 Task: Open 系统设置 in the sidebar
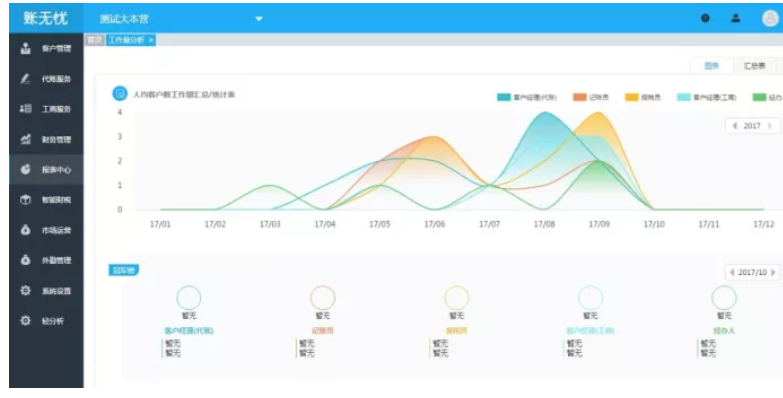coord(46,291)
